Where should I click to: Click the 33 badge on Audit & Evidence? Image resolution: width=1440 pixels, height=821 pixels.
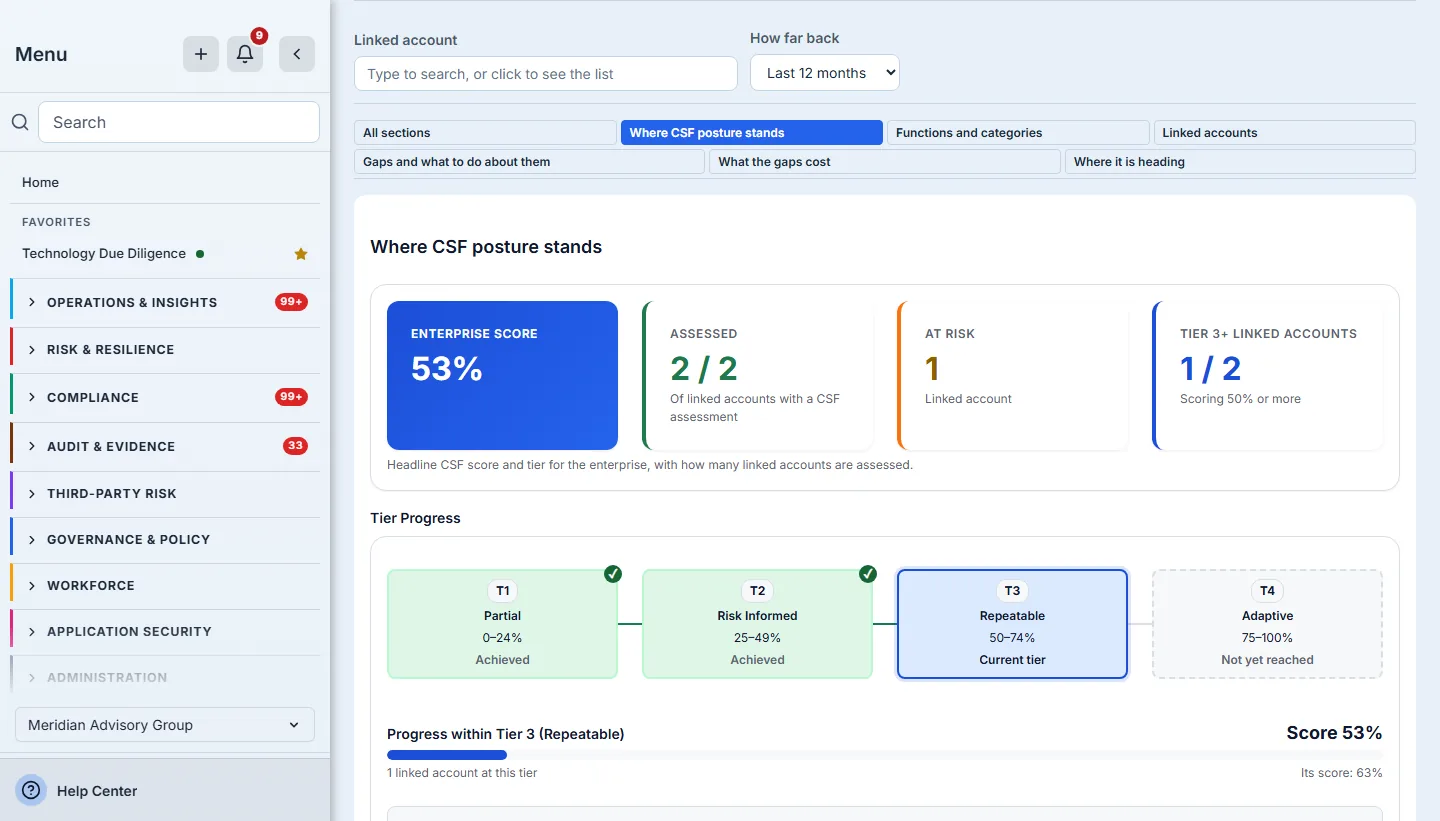click(x=295, y=446)
